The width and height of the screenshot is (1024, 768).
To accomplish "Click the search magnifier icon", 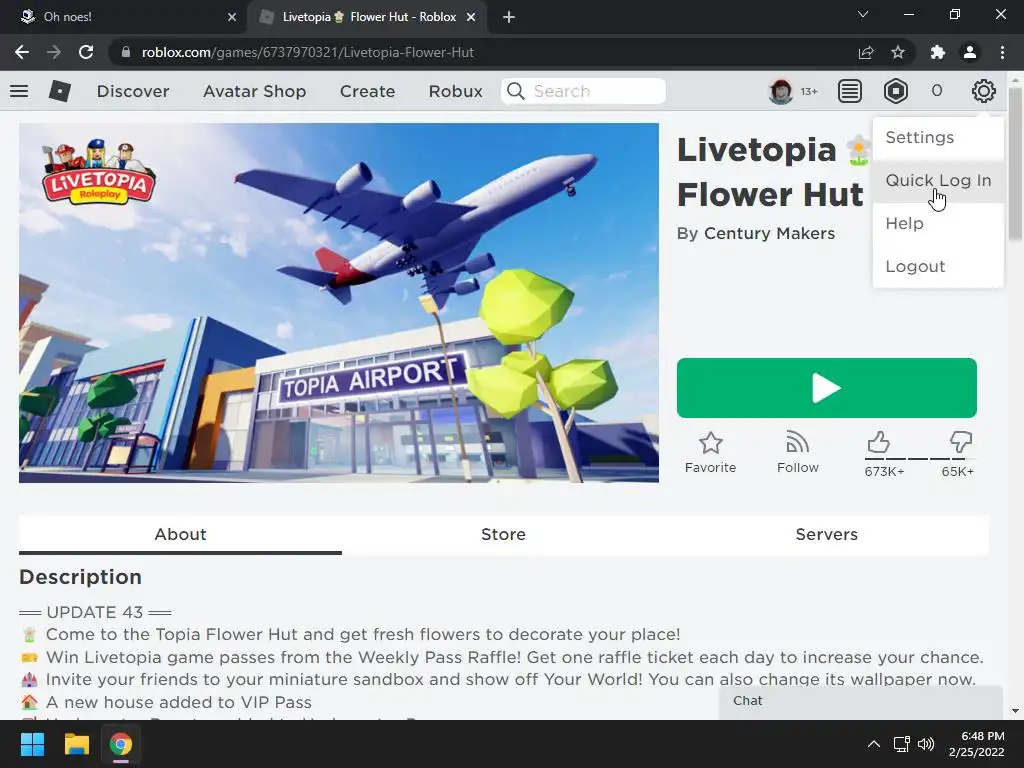I will click(516, 91).
